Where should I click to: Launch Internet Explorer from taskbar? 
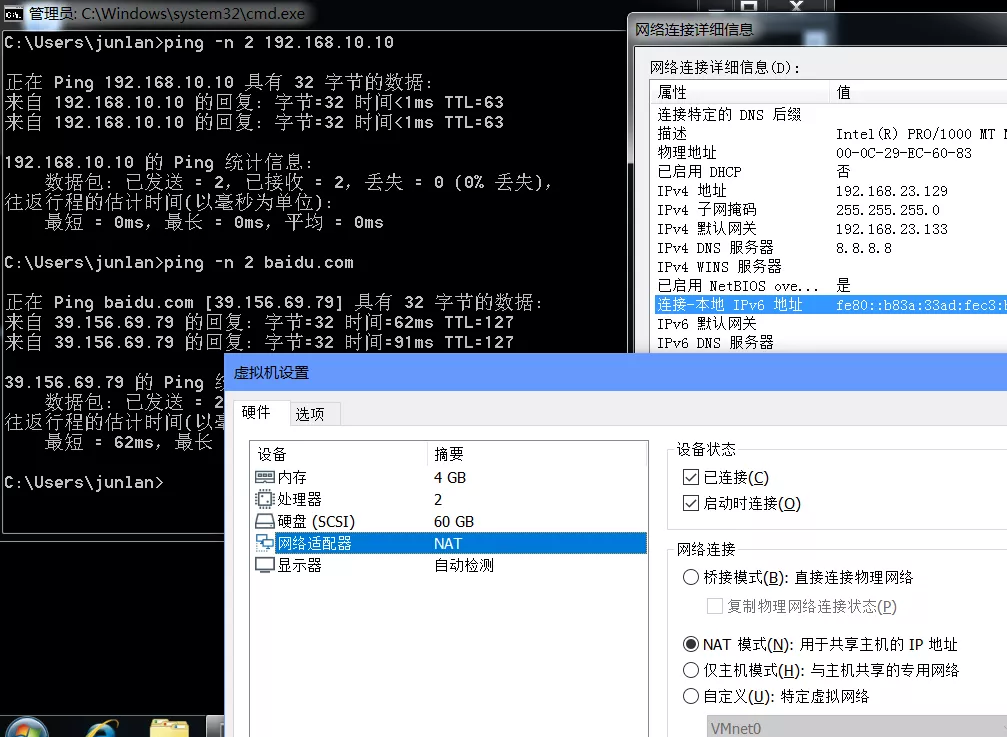pos(98,726)
